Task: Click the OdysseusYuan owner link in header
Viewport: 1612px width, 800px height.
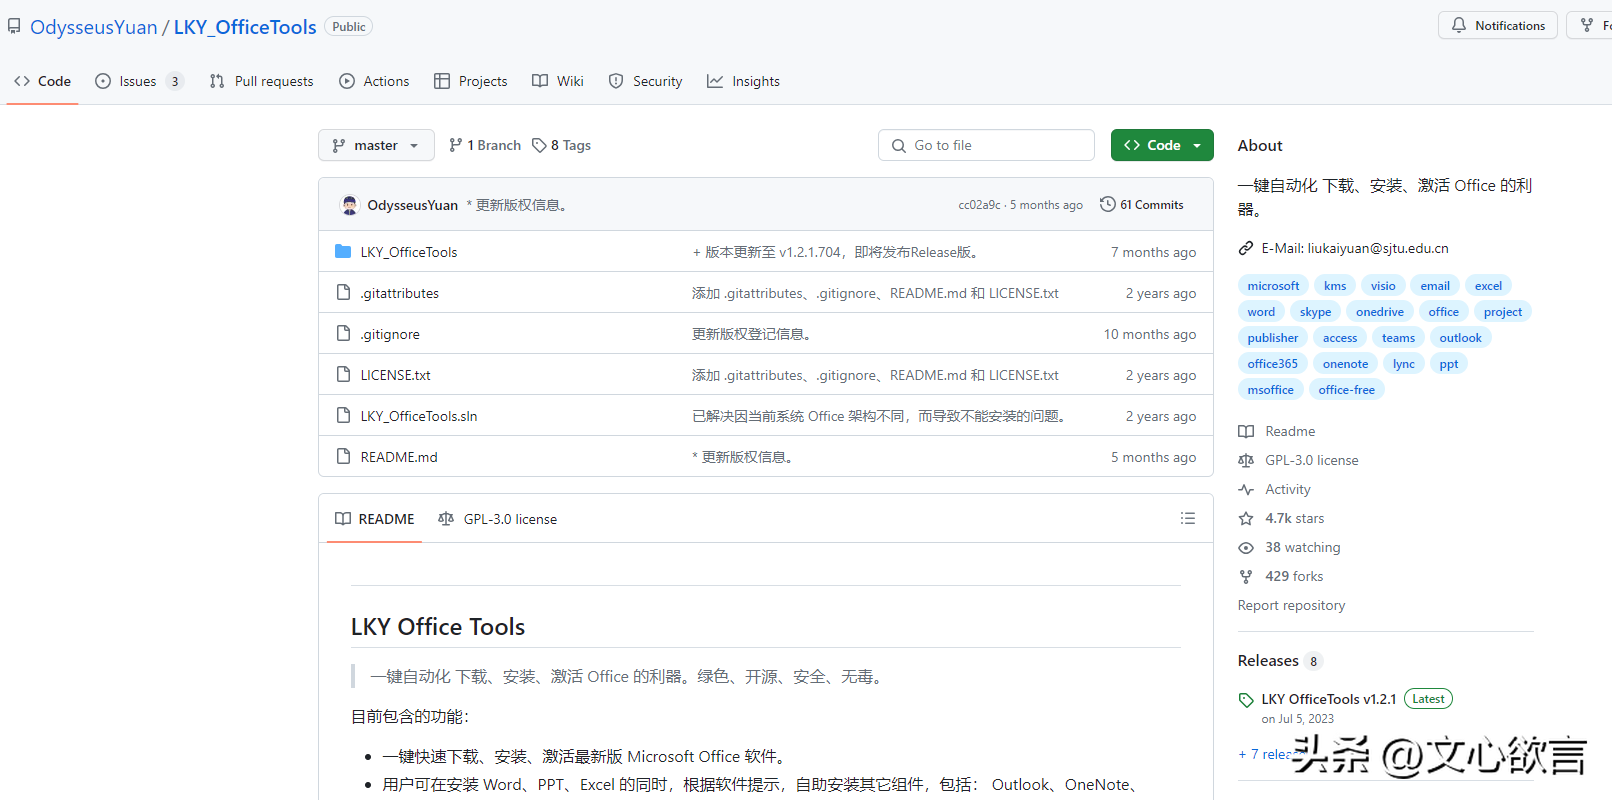Action: pos(94,27)
